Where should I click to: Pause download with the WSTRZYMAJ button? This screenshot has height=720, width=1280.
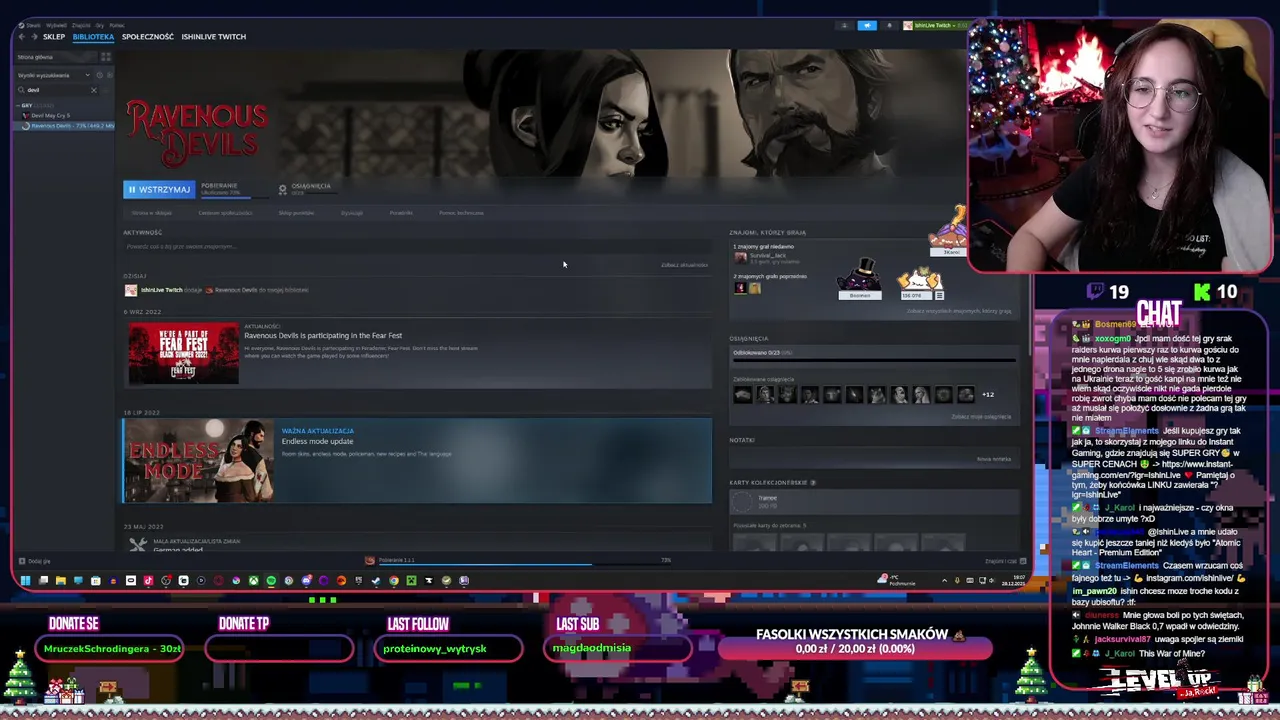(x=159, y=189)
